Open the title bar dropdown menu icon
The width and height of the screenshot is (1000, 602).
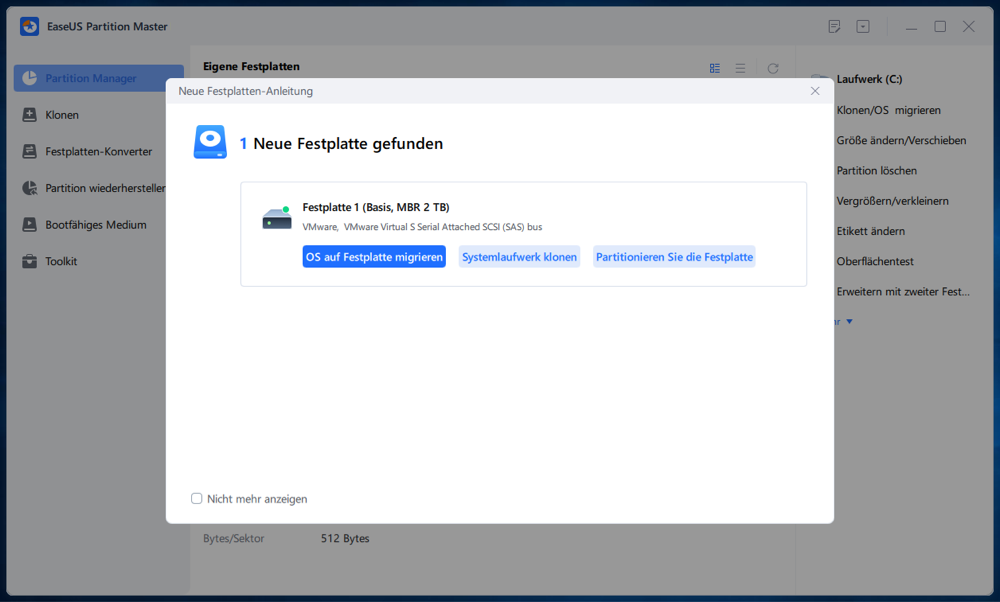click(863, 26)
